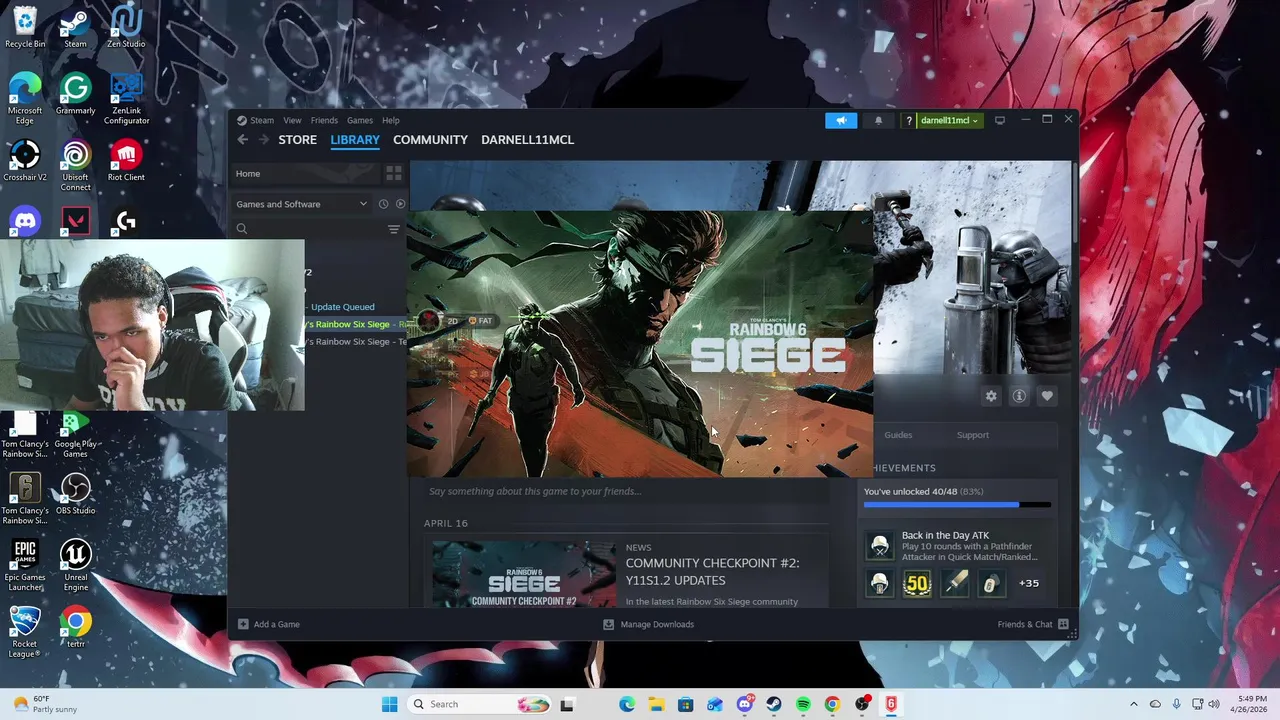
Task: Click the library search field
Action: [x=310, y=229]
